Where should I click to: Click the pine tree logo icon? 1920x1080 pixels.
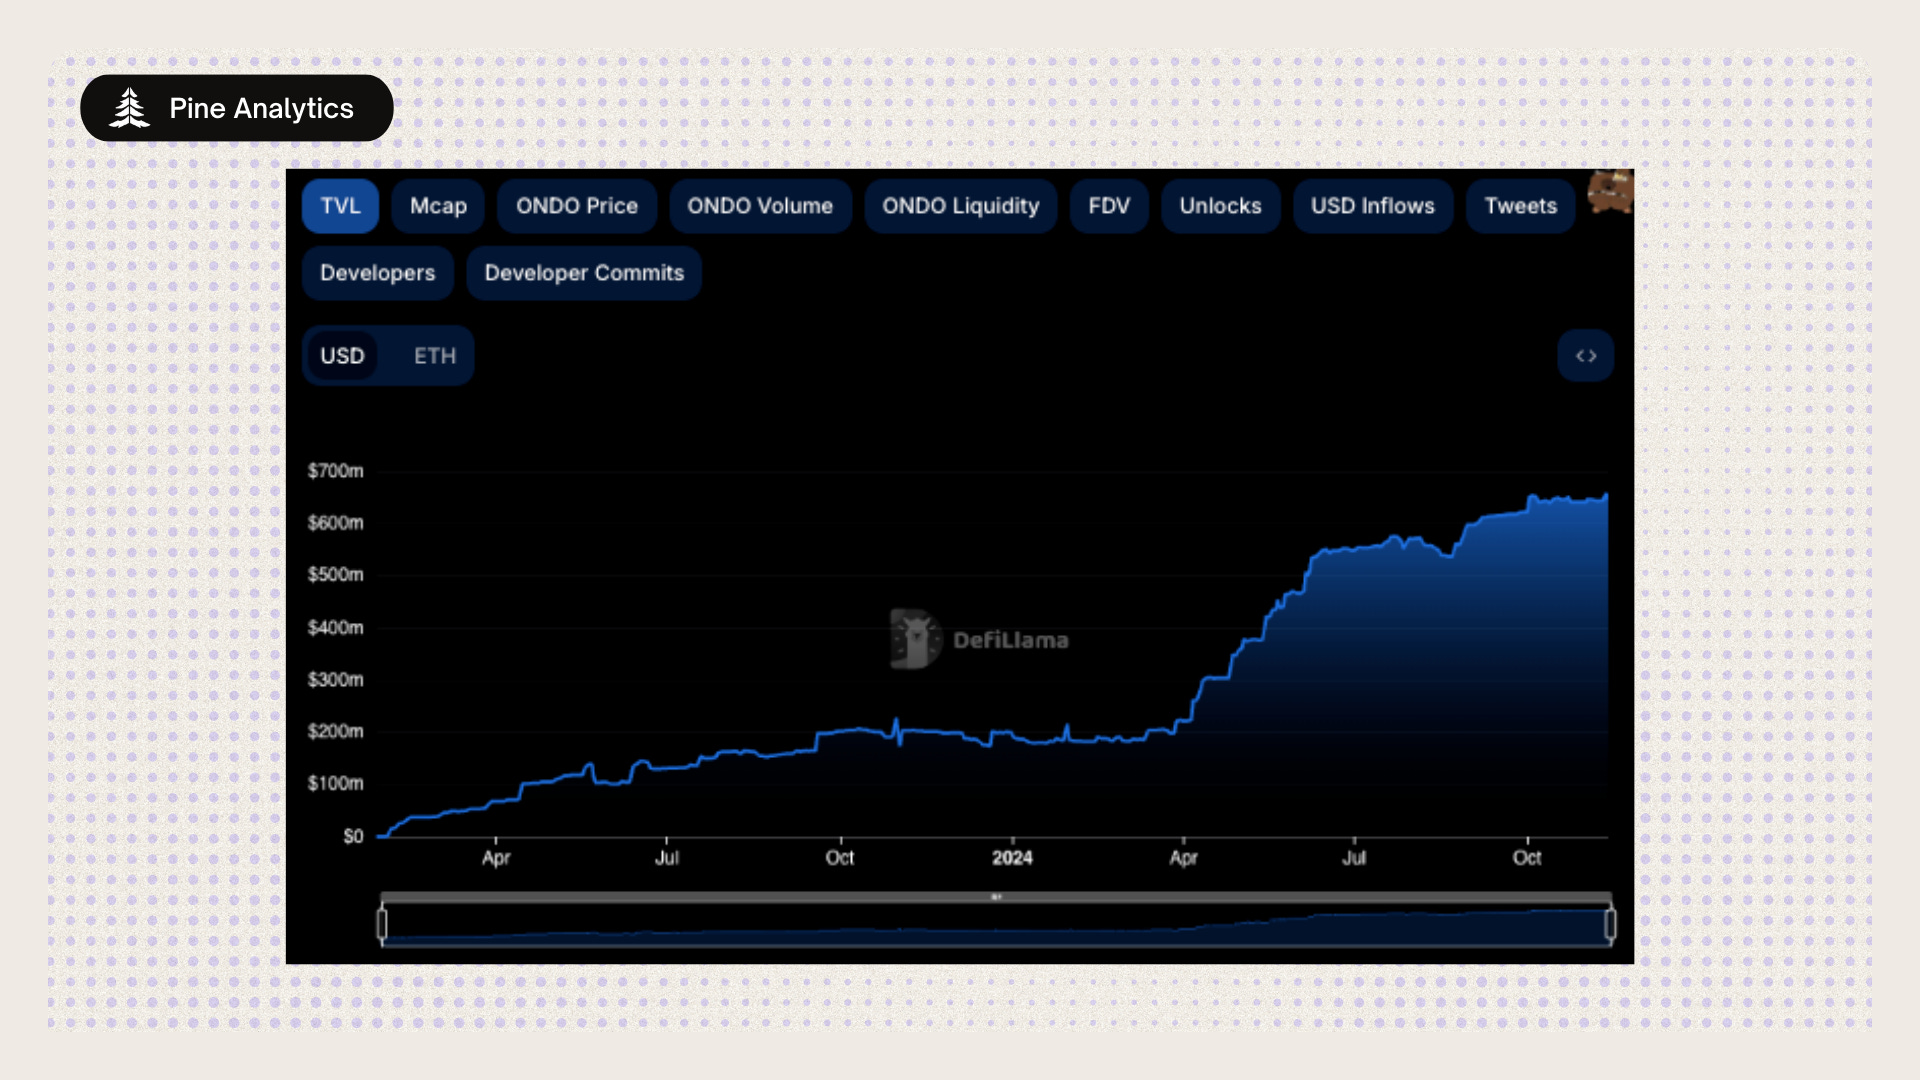(x=130, y=108)
